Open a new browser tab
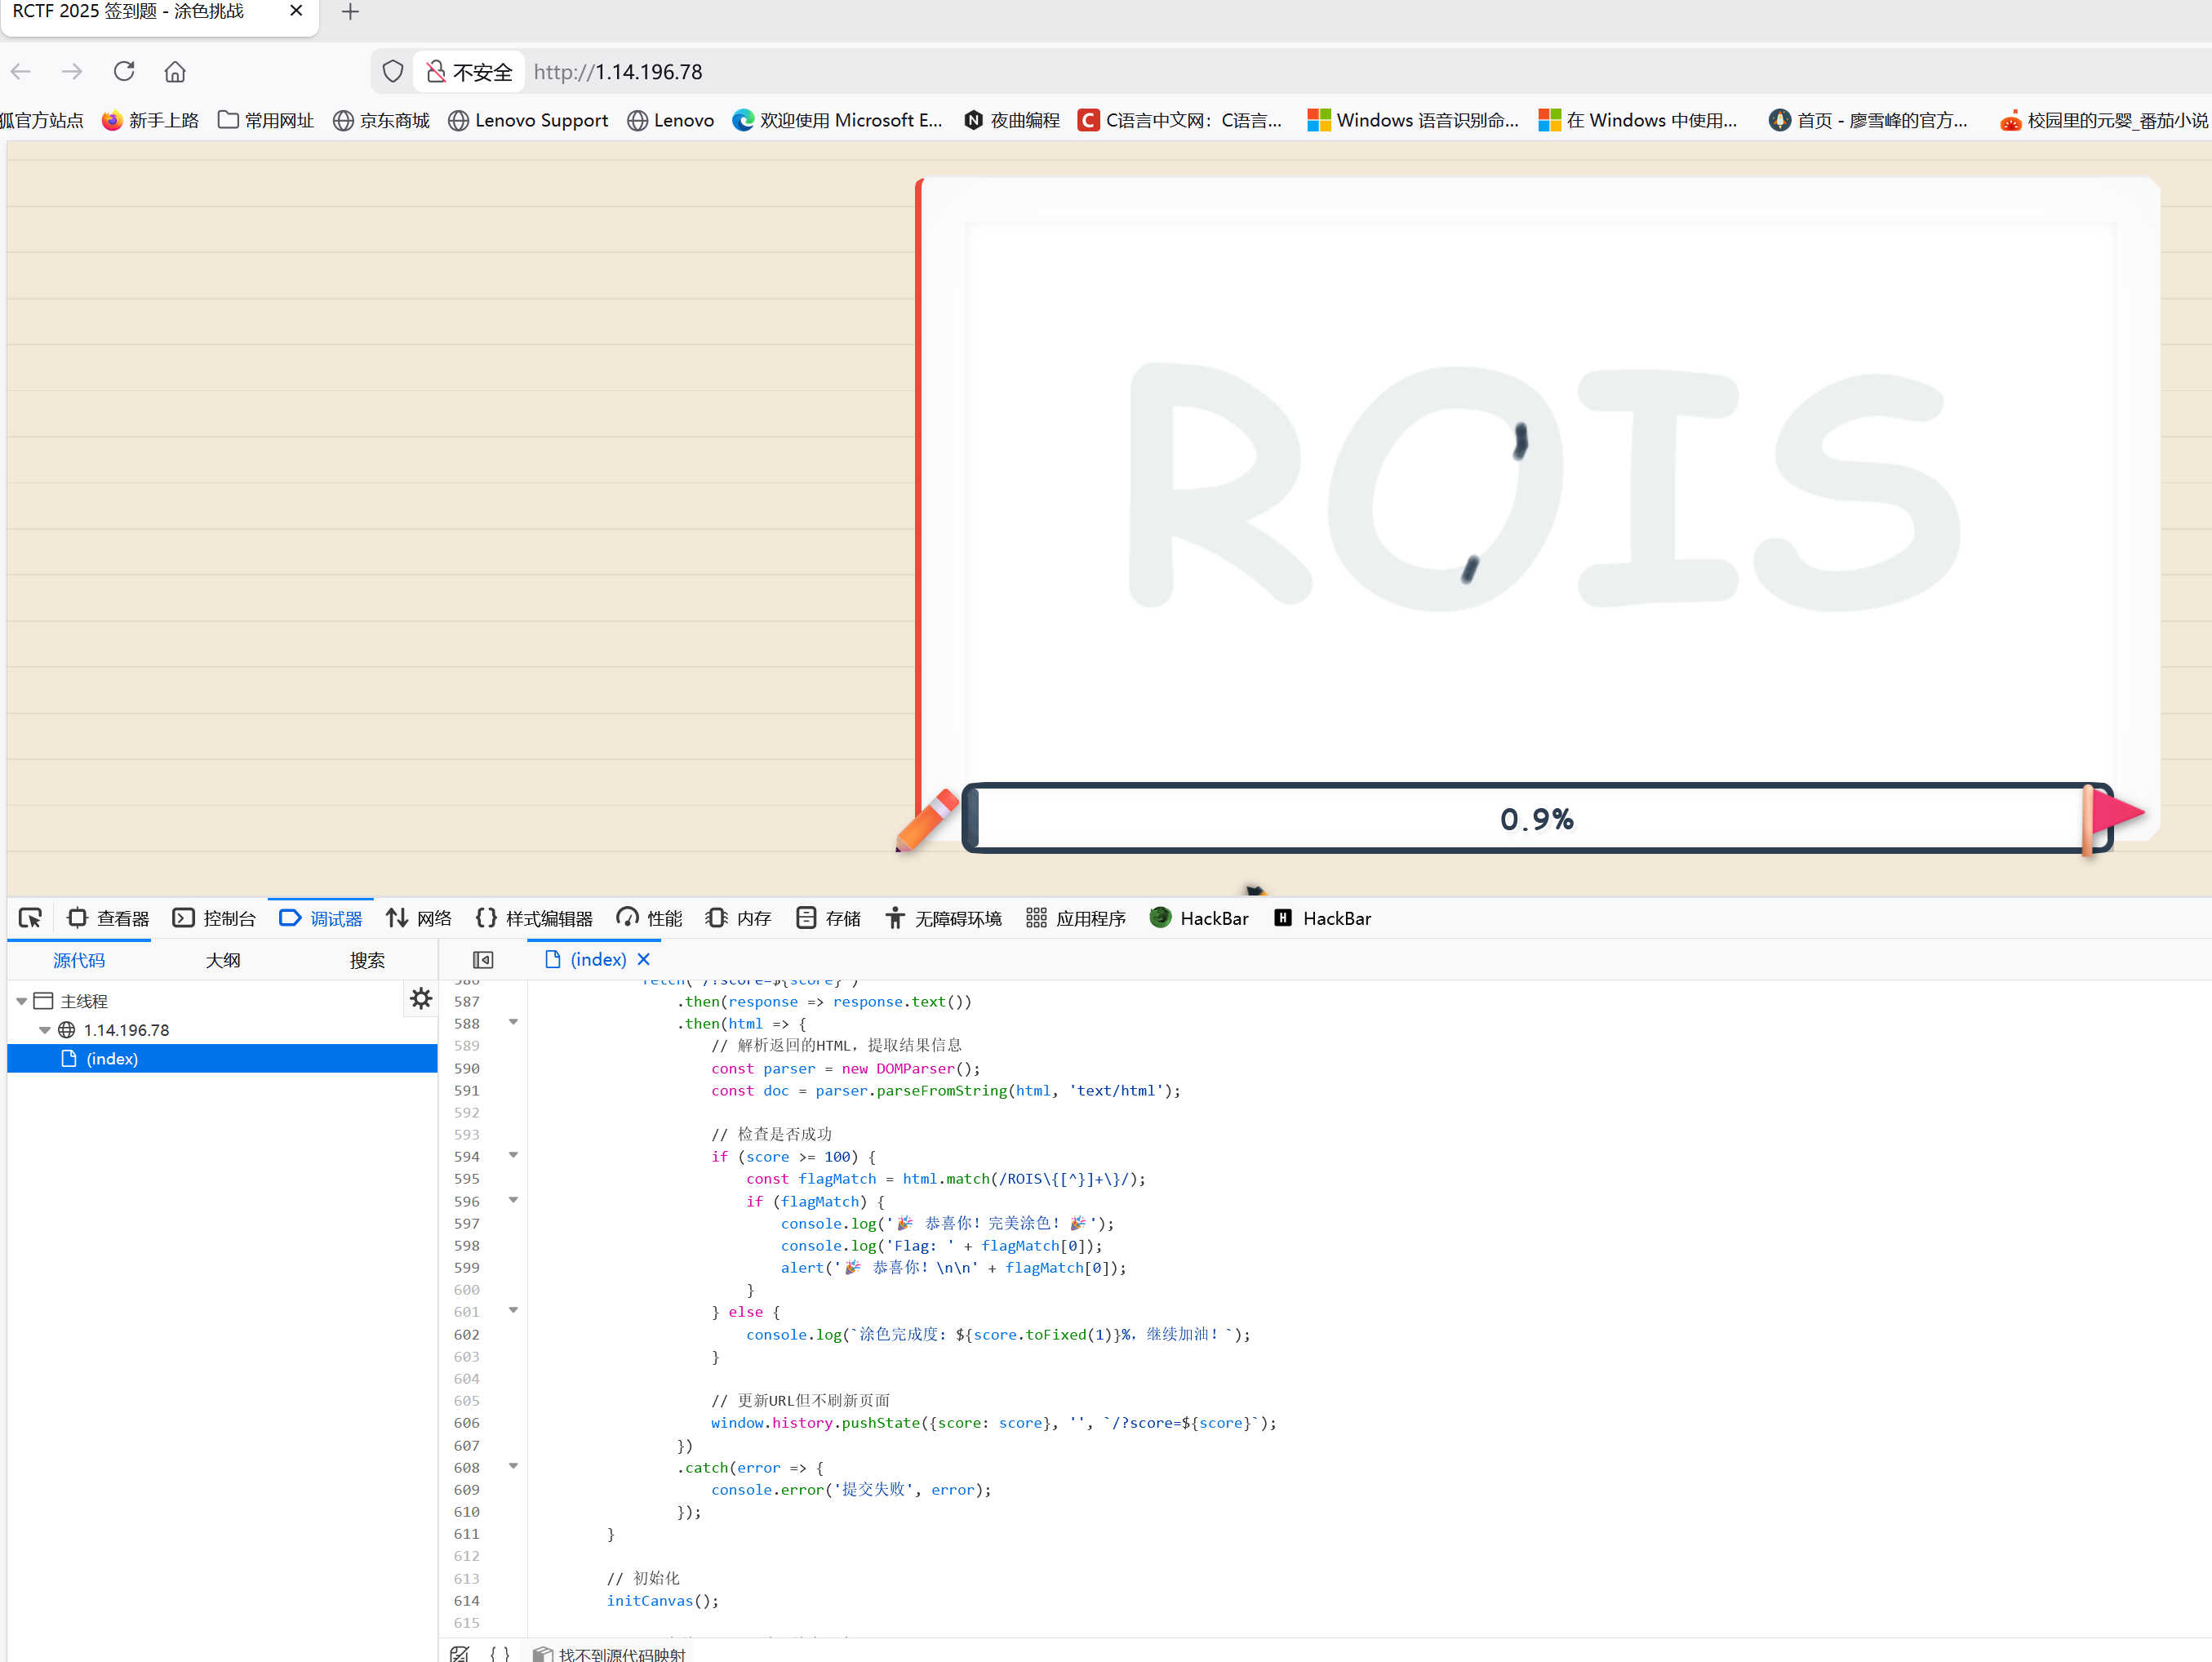The width and height of the screenshot is (2212, 1662). [350, 12]
